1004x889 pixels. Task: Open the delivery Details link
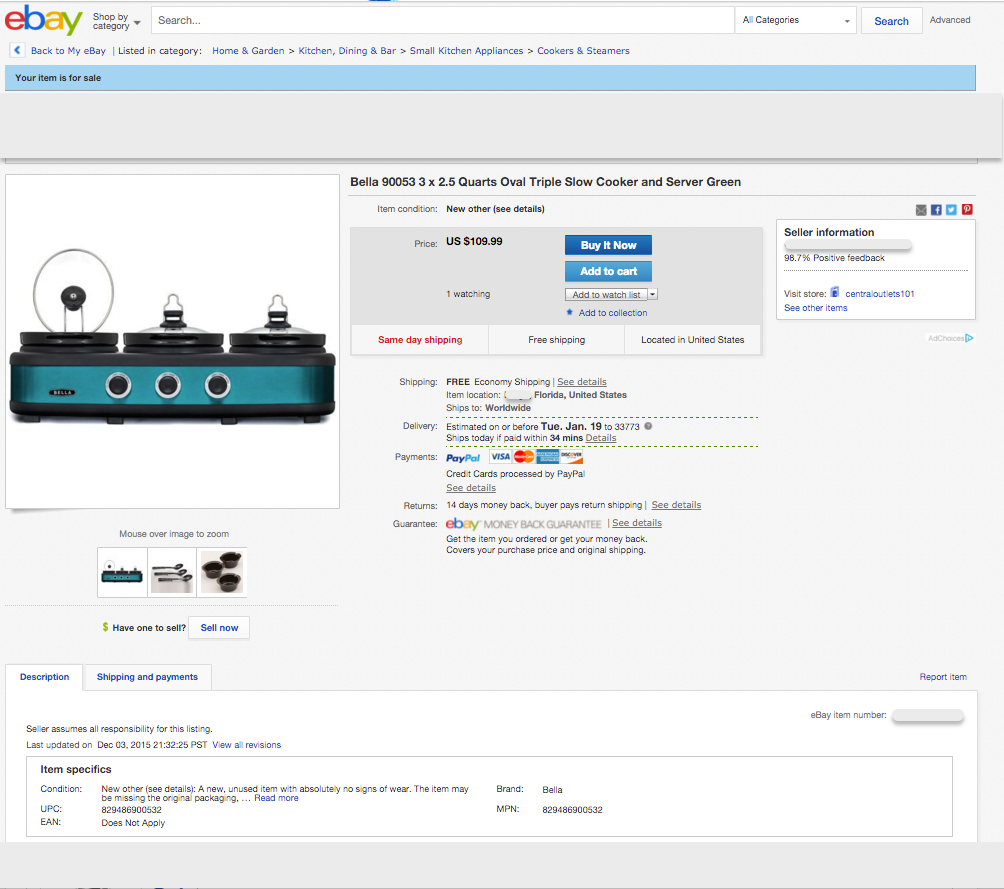(601, 438)
